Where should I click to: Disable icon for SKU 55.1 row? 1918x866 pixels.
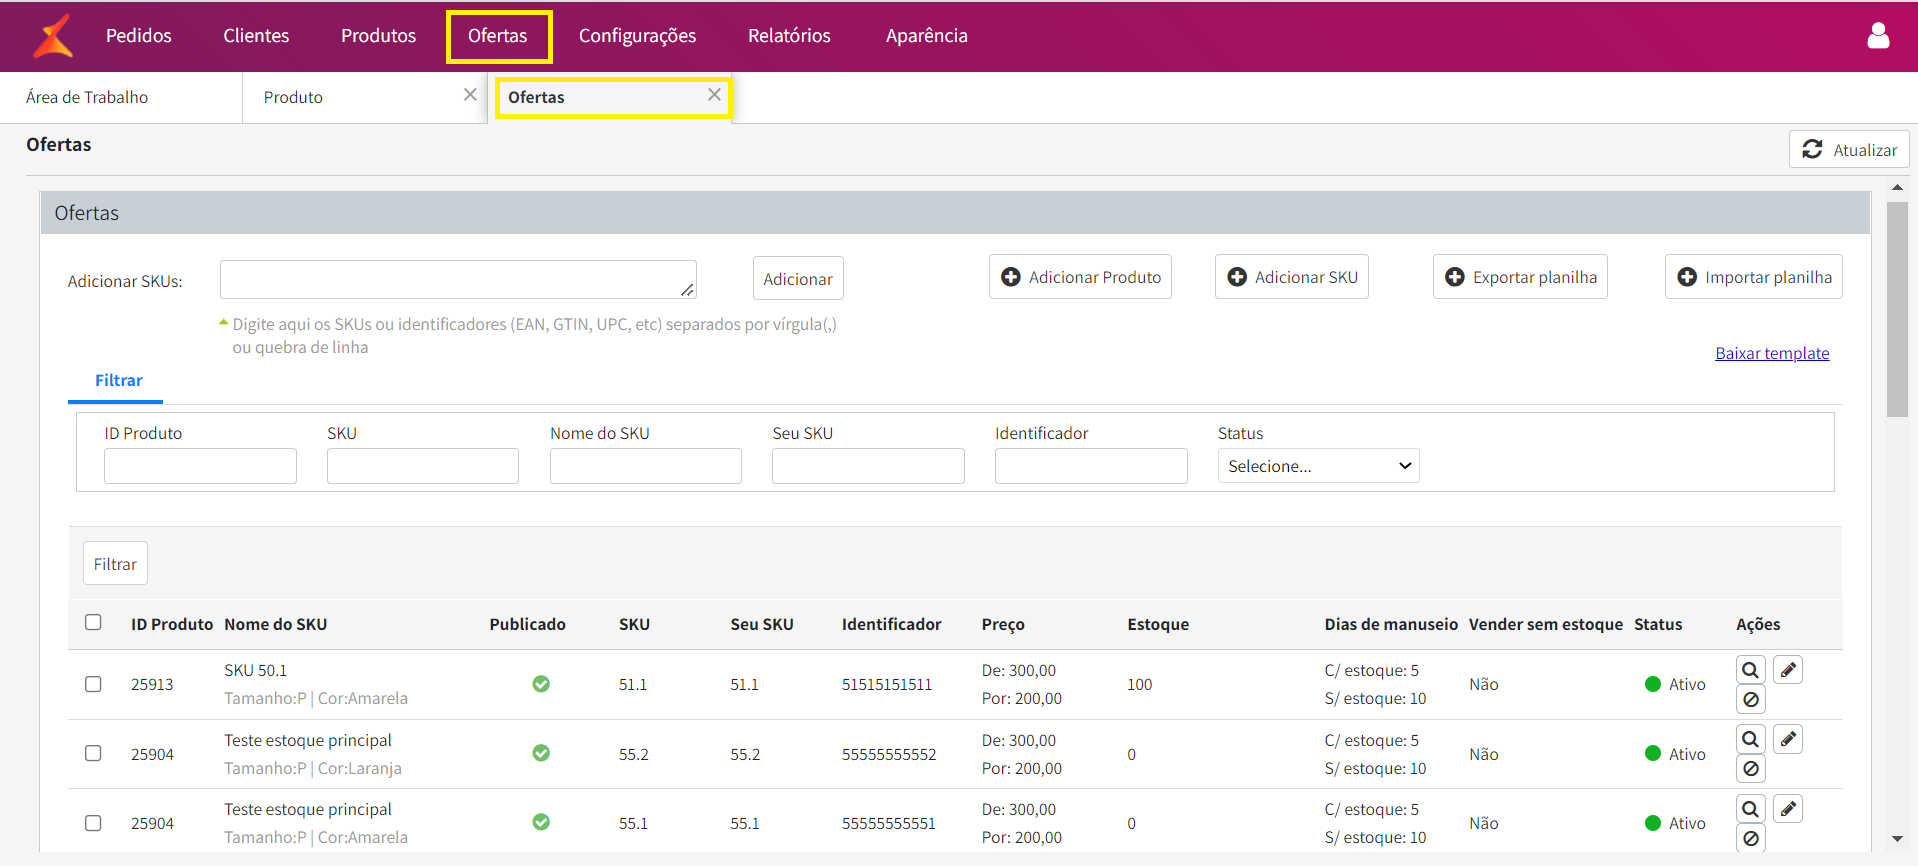point(1750,838)
